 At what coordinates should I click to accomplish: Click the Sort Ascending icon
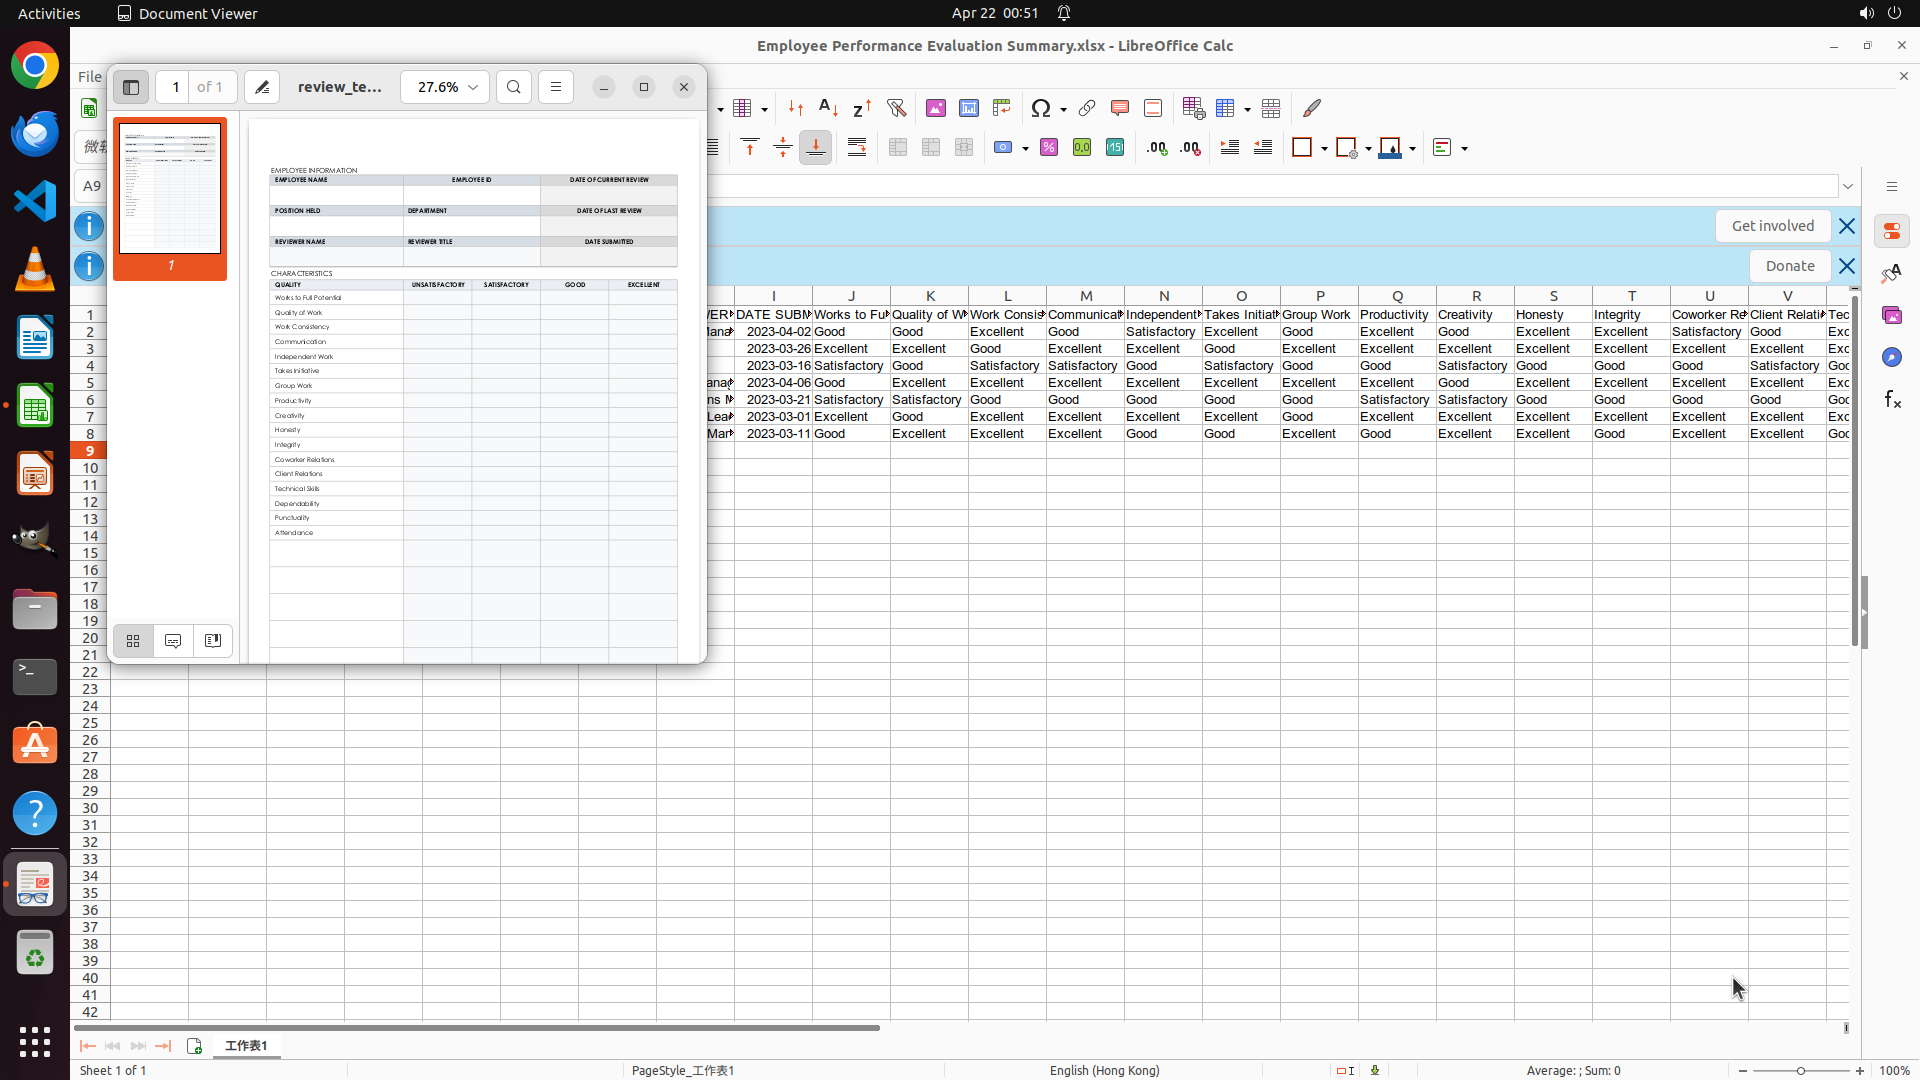(828, 108)
